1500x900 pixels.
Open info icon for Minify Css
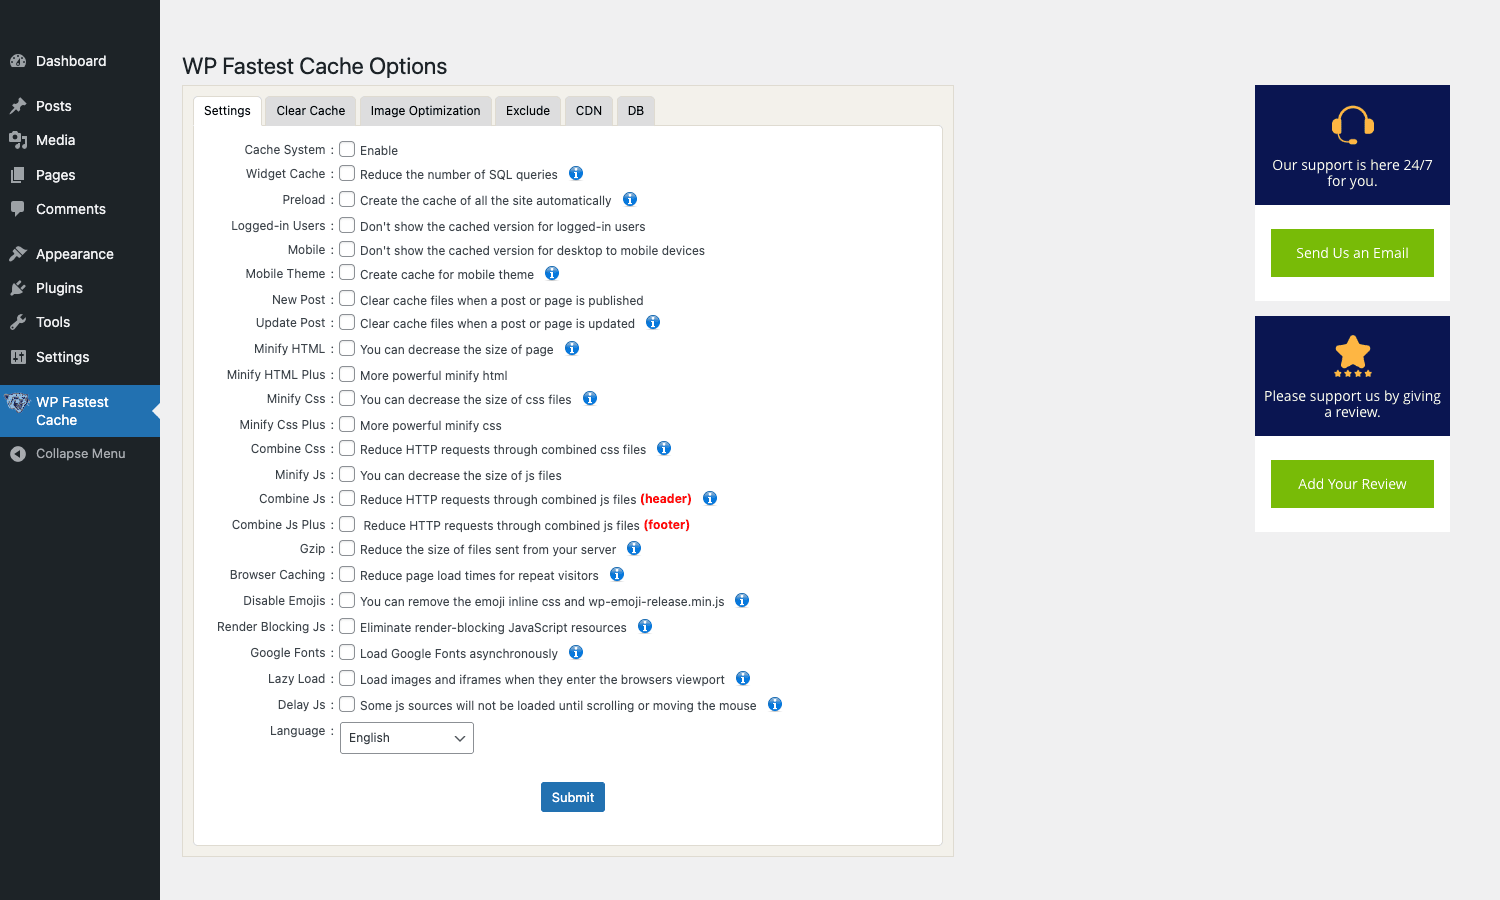pos(590,398)
